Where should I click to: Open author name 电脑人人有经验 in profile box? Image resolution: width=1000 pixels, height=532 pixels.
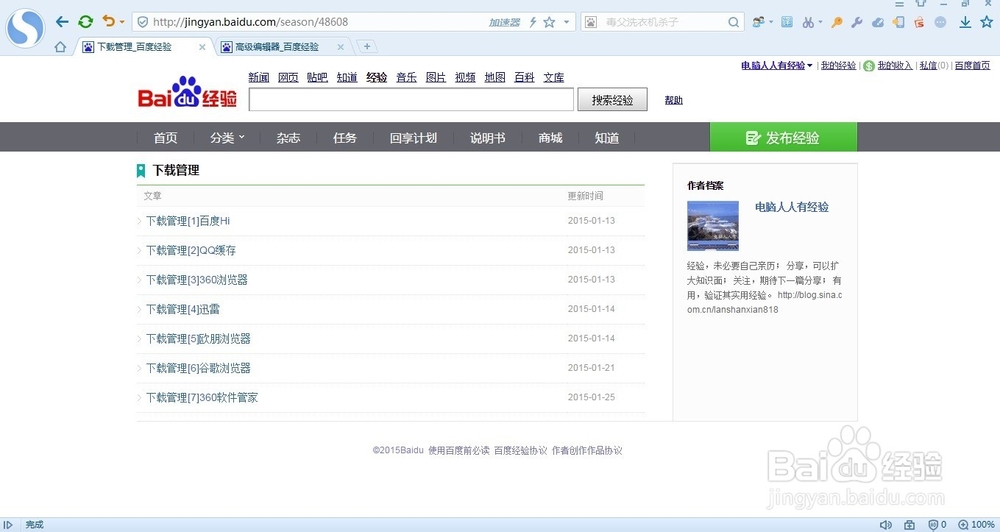pyautogui.click(x=792, y=207)
